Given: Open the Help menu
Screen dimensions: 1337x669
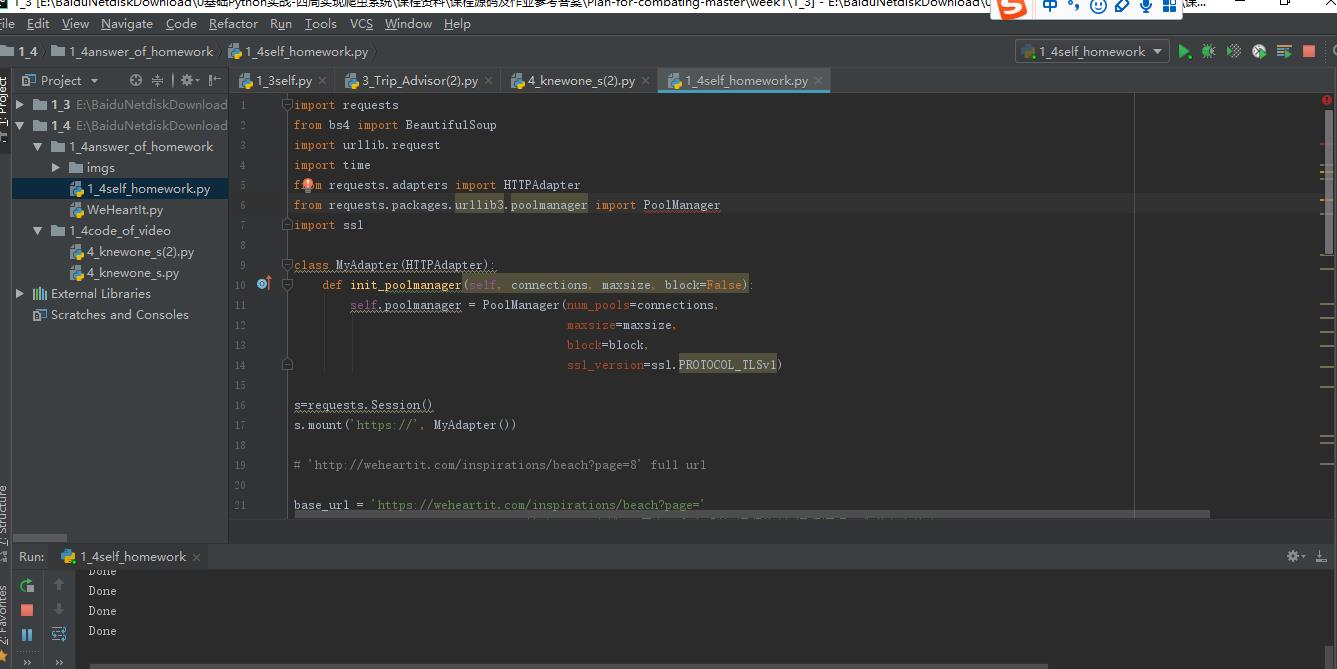Looking at the screenshot, I should coord(457,23).
